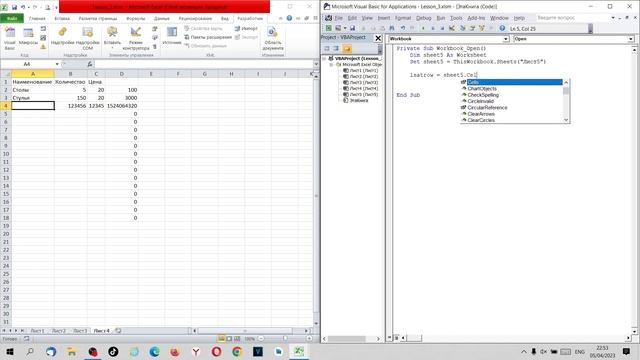Click View Code icon in Project pane
The image size is (640, 360).
coord(327,49)
